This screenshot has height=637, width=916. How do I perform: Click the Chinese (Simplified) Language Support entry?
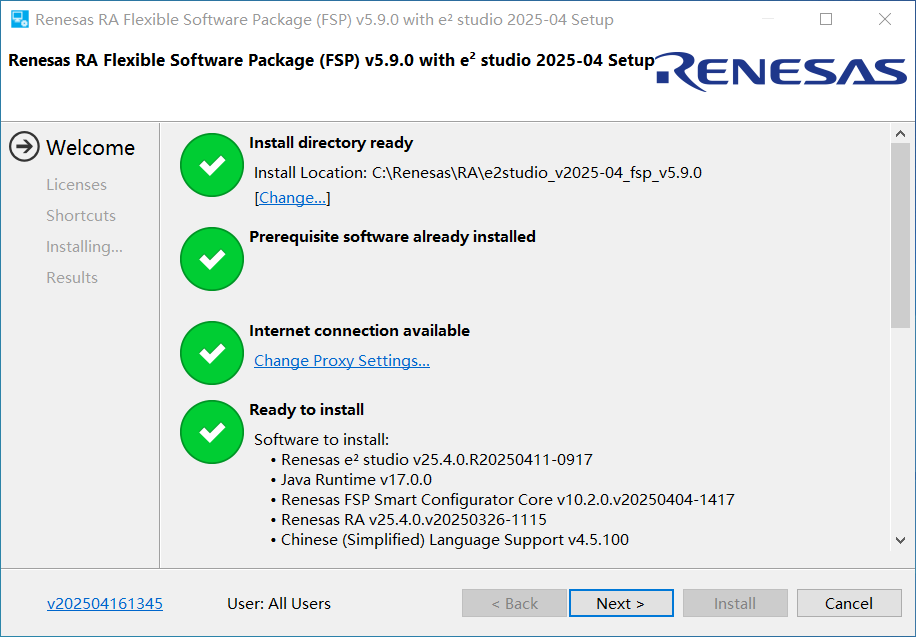point(455,539)
